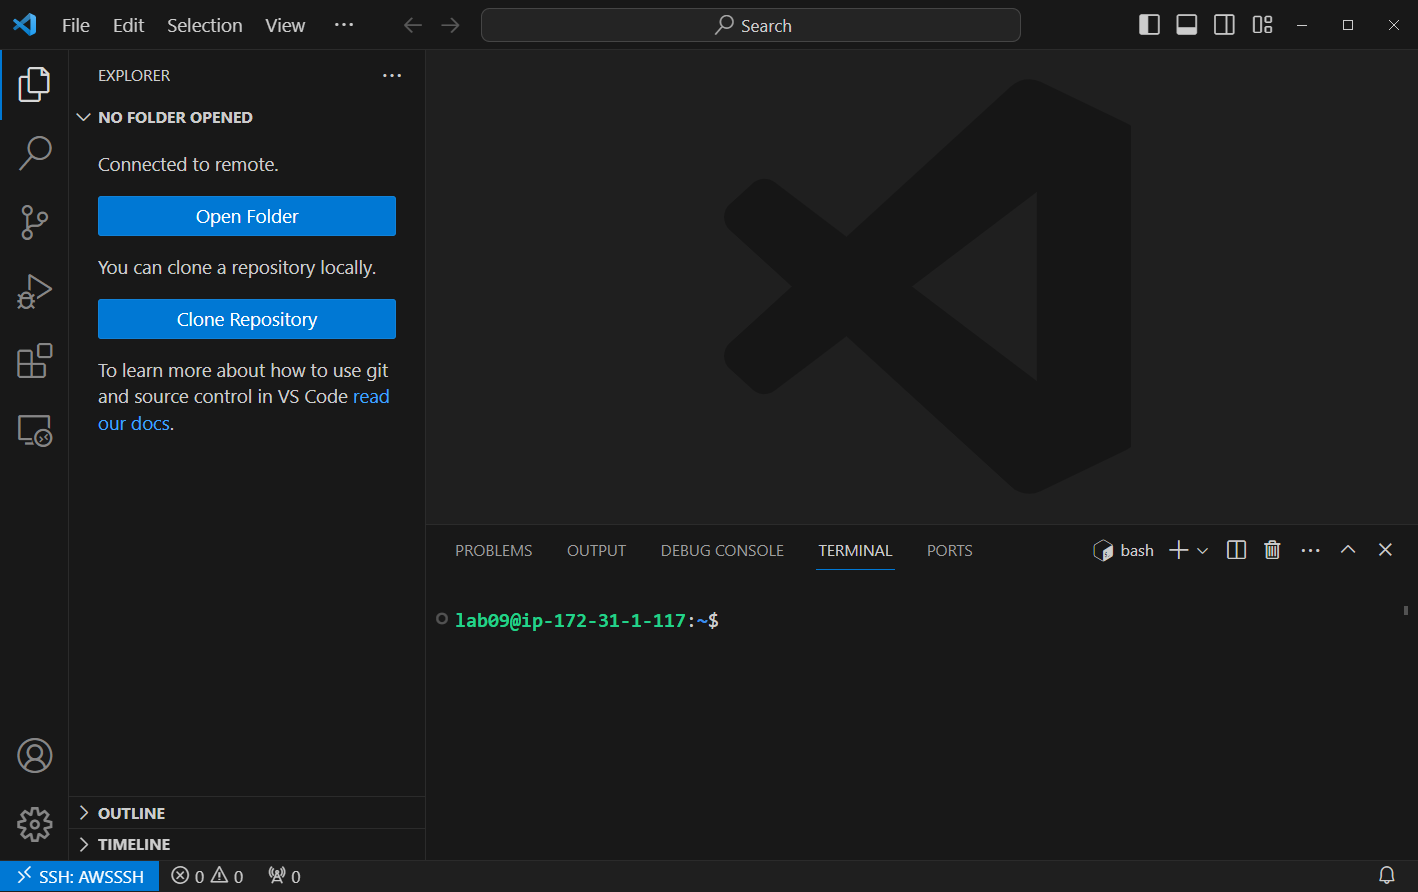Toggle the bottom panel layout icon
This screenshot has height=892, width=1418.
(1187, 25)
